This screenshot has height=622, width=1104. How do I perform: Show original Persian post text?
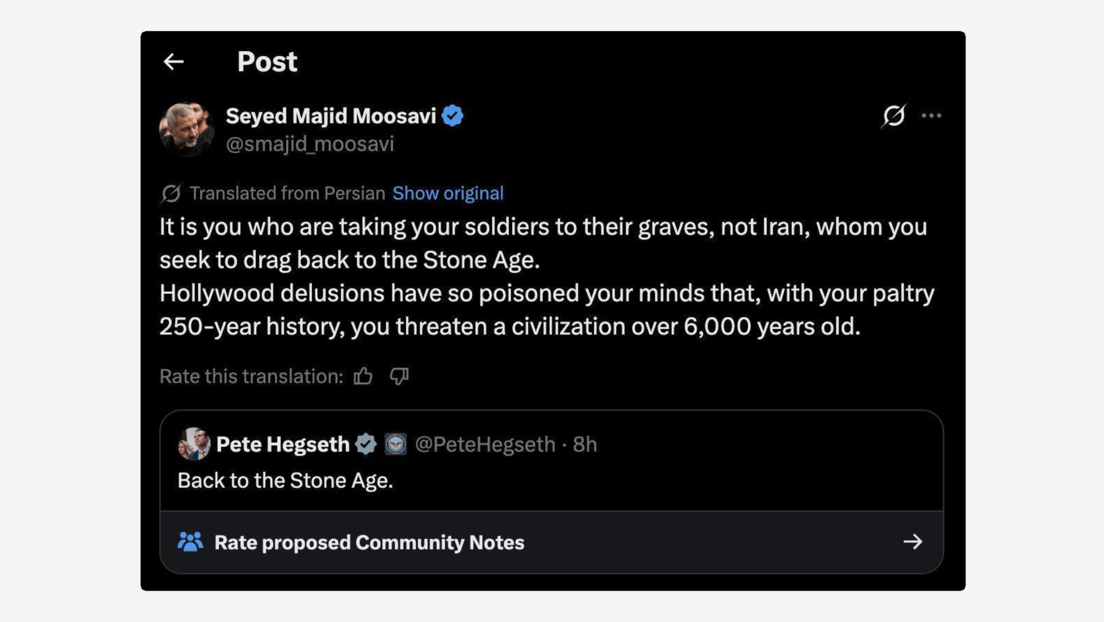447,193
